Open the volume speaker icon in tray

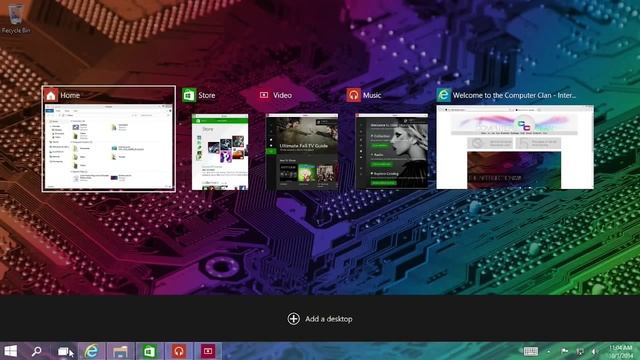[x=595, y=351]
